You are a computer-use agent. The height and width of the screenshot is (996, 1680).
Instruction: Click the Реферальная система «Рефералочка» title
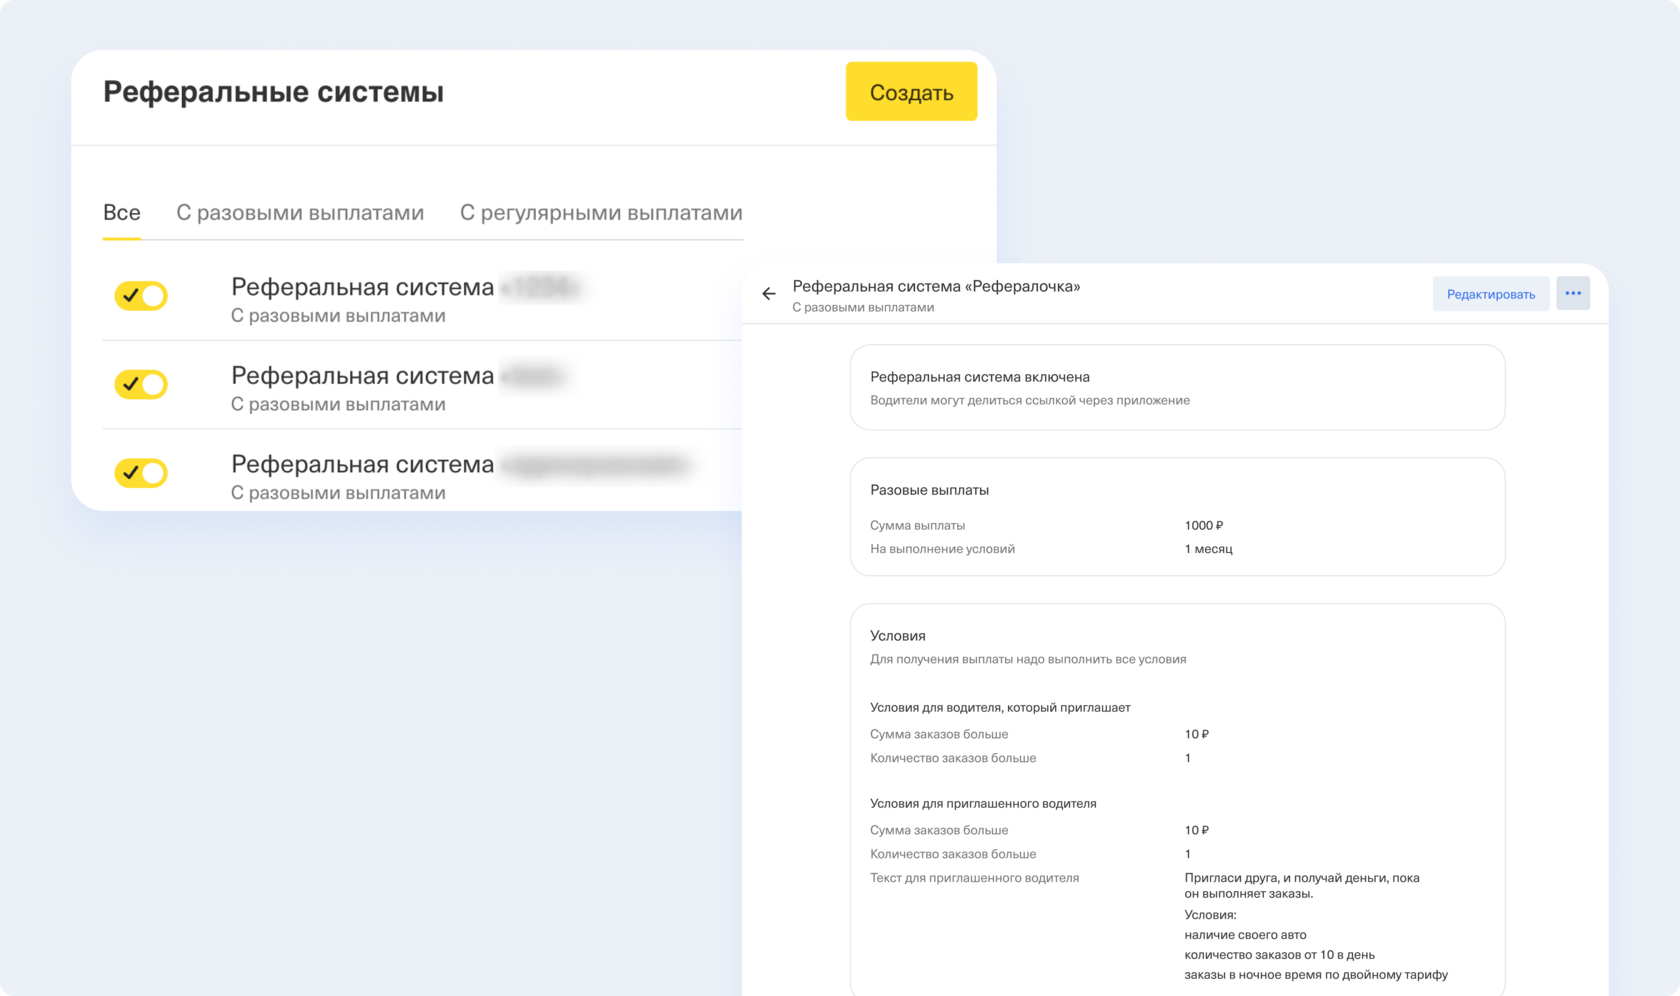936,286
